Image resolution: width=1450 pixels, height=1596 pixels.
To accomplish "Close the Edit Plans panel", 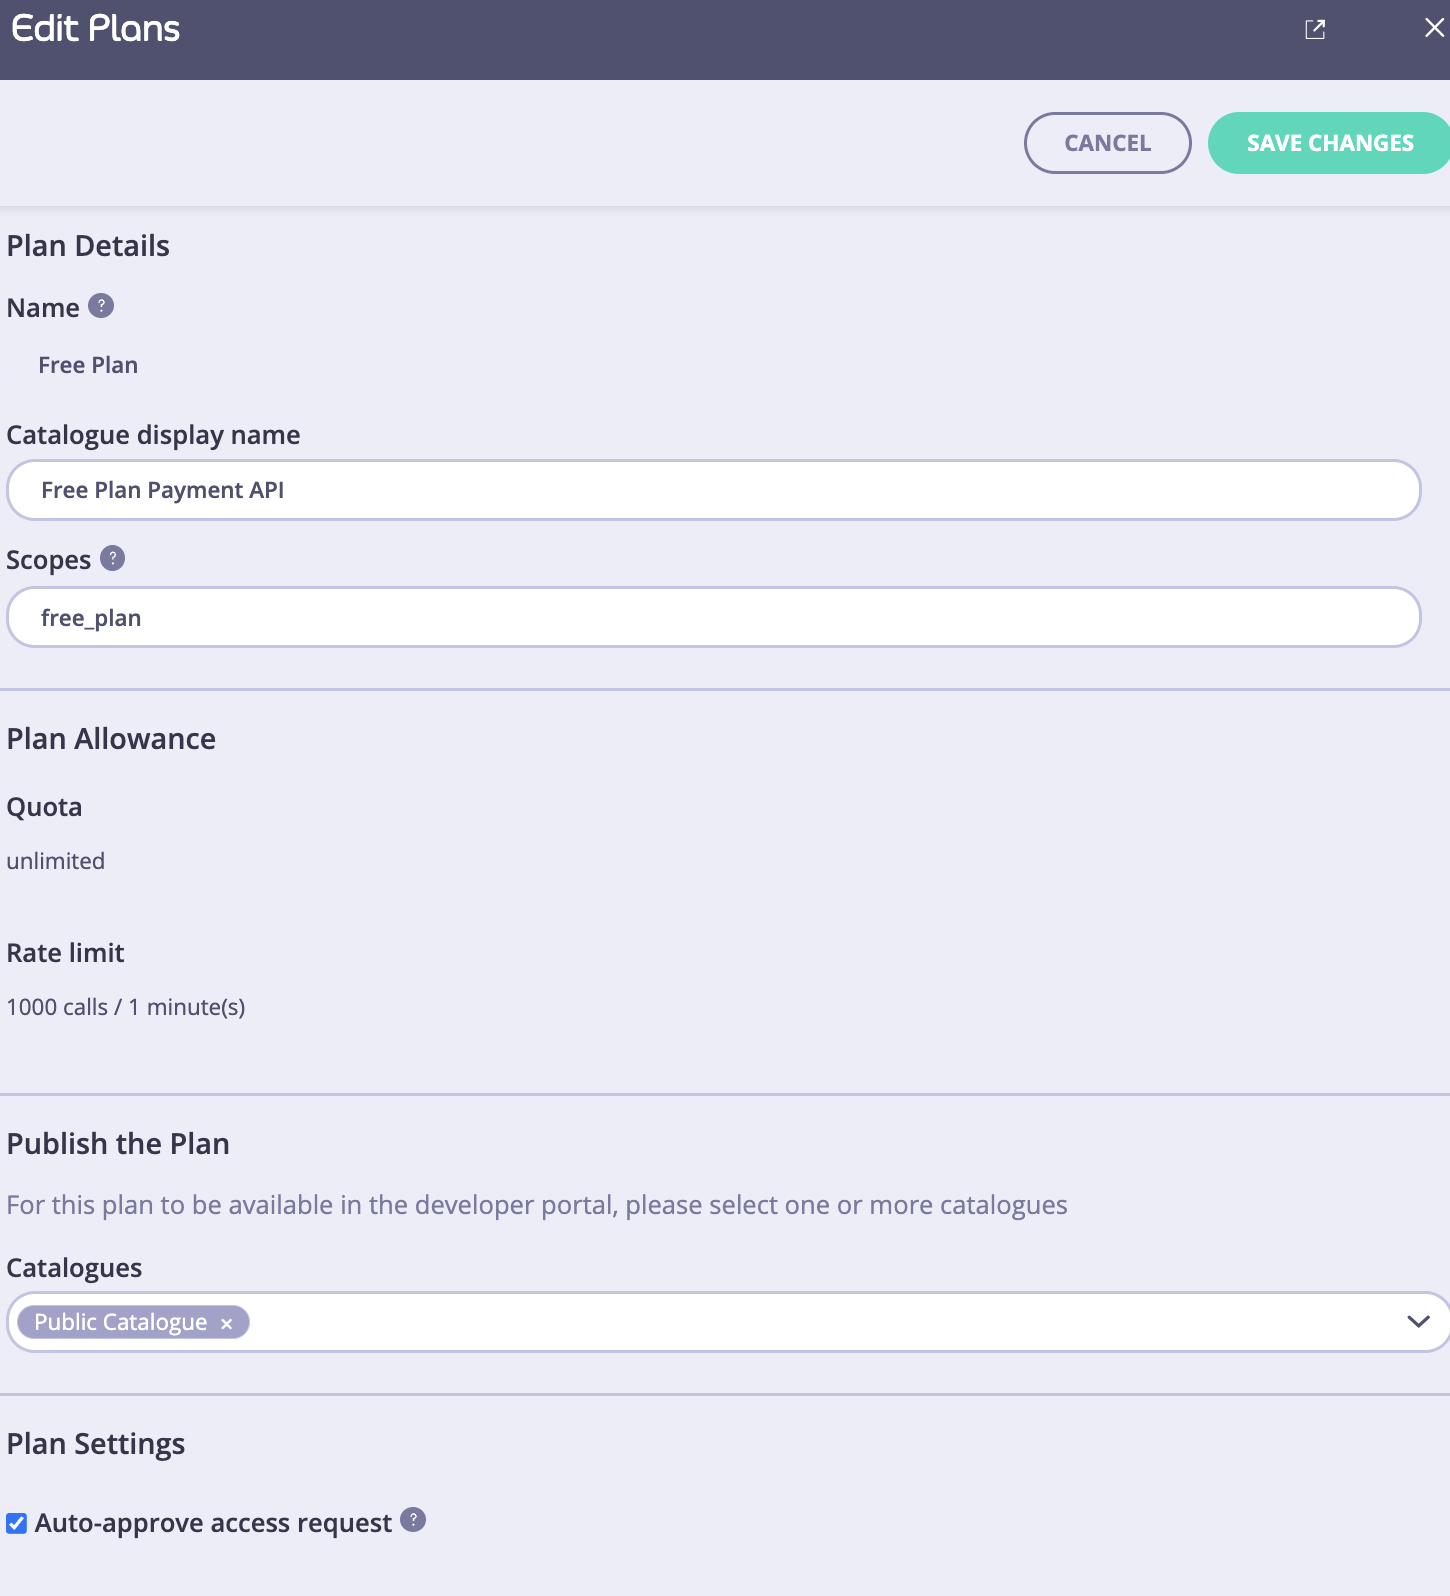I will 1434,28.
